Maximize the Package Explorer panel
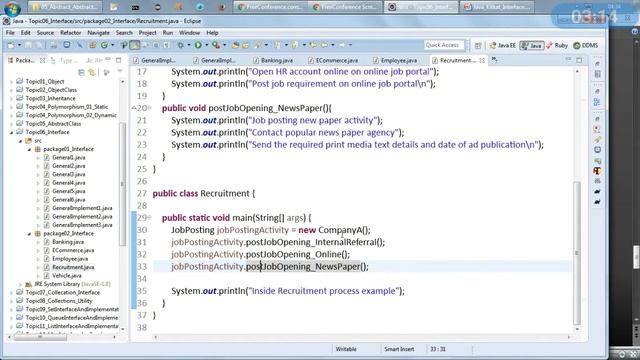The image size is (640, 360). [x=119, y=60]
